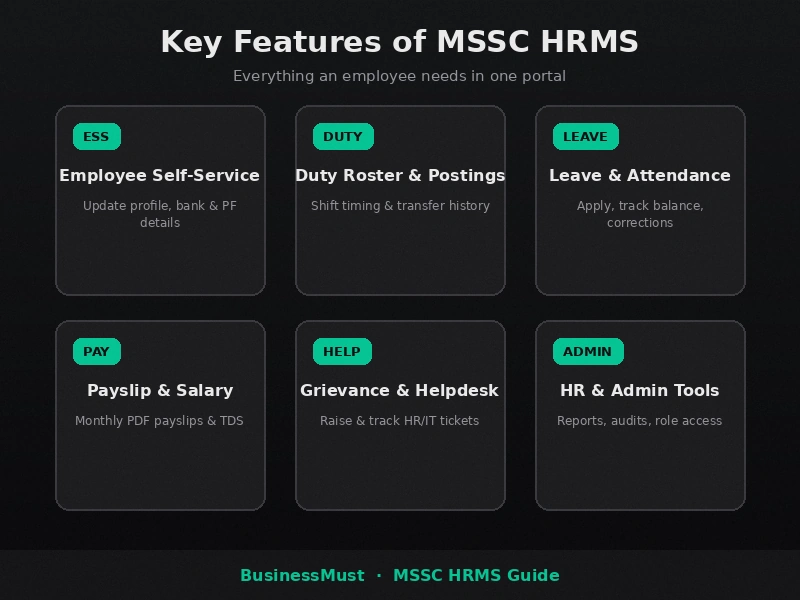Click 'Monthly PDF payslips & TDS' text

(159, 421)
